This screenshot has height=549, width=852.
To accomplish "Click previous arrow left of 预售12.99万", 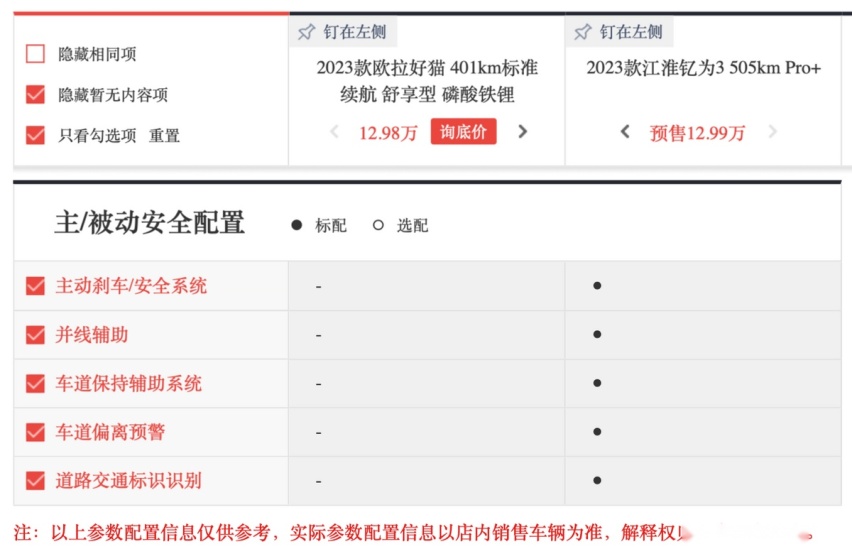I will (625, 132).
